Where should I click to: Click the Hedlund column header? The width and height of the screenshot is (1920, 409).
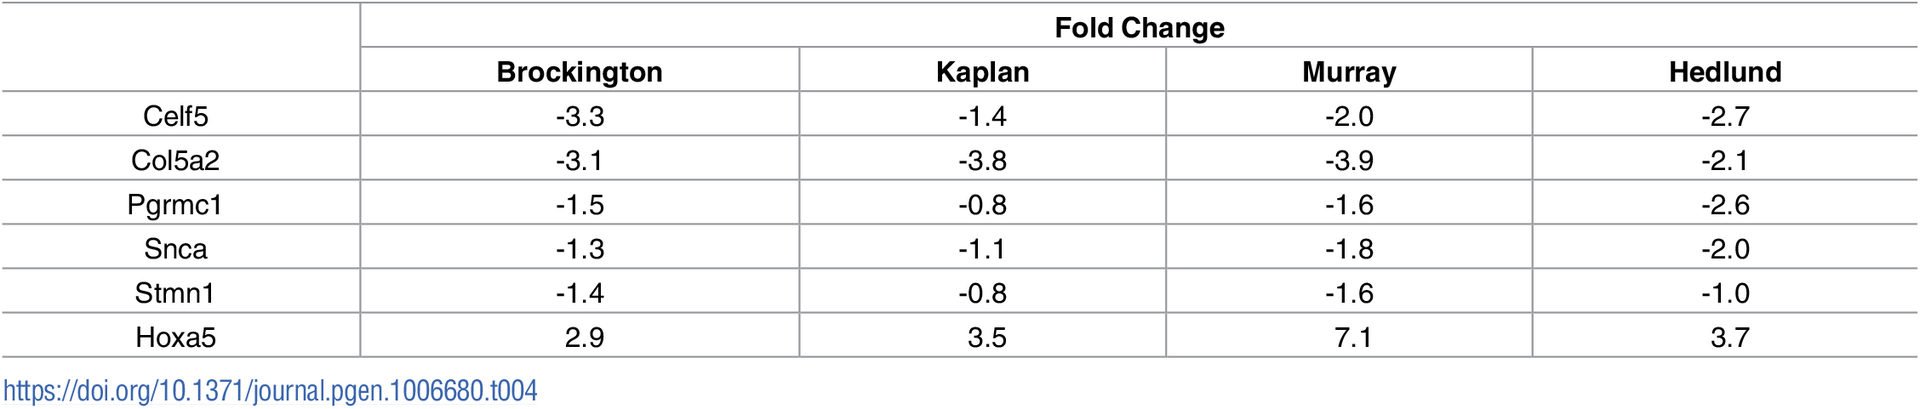[x=1725, y=72]
